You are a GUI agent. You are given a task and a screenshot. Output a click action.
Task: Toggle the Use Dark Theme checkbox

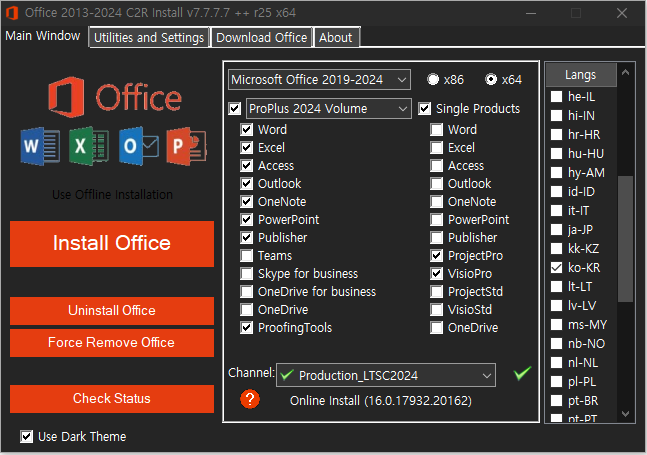26,436
